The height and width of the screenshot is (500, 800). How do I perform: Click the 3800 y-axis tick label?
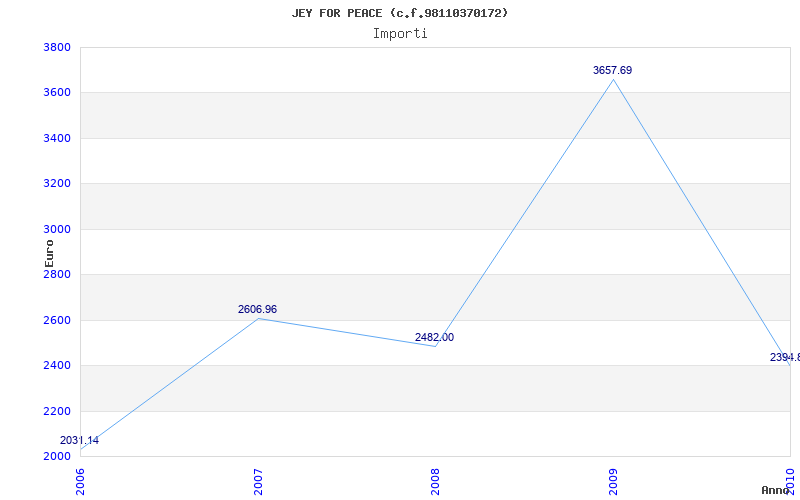click(x=57, y=47)
